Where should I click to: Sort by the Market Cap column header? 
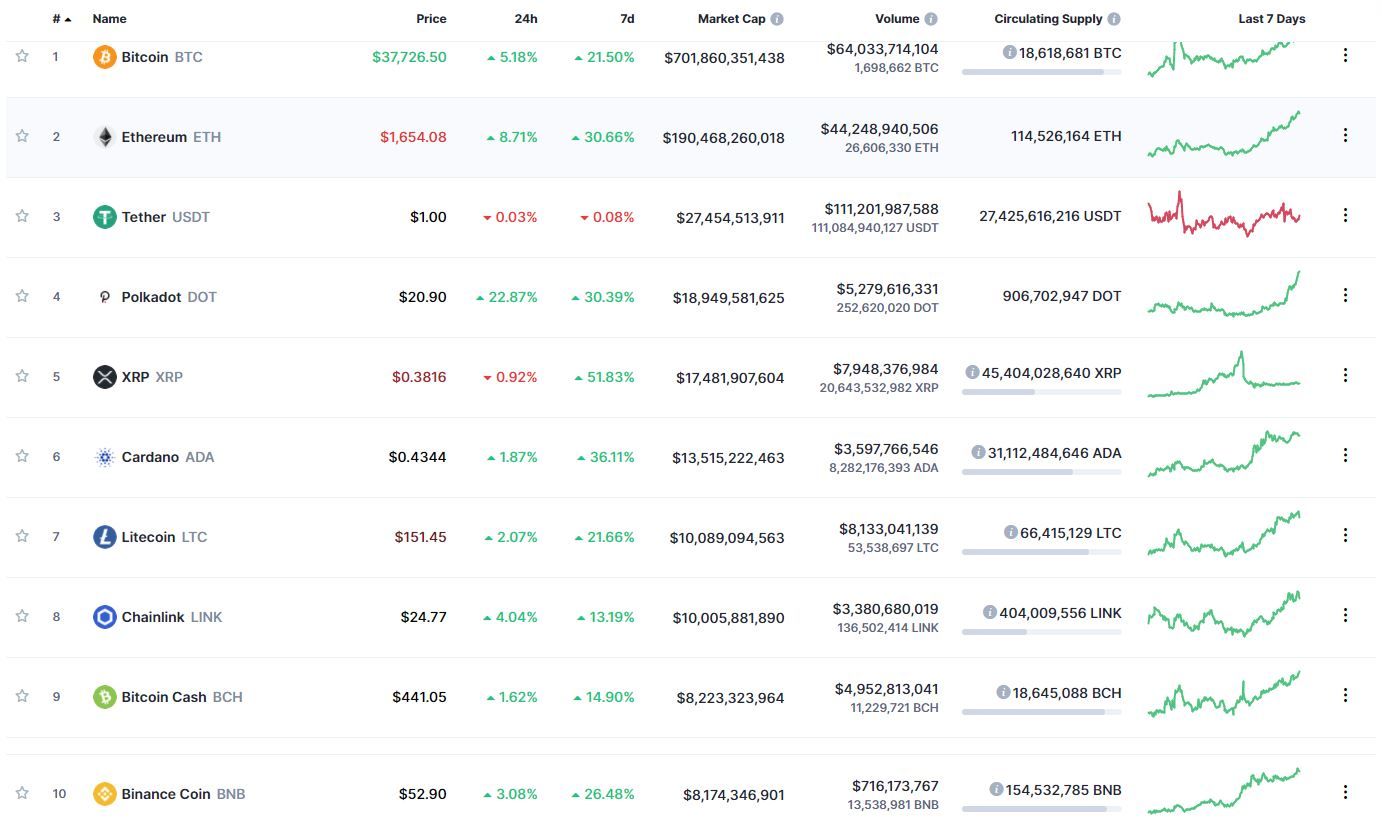click(x=731, y=19)
